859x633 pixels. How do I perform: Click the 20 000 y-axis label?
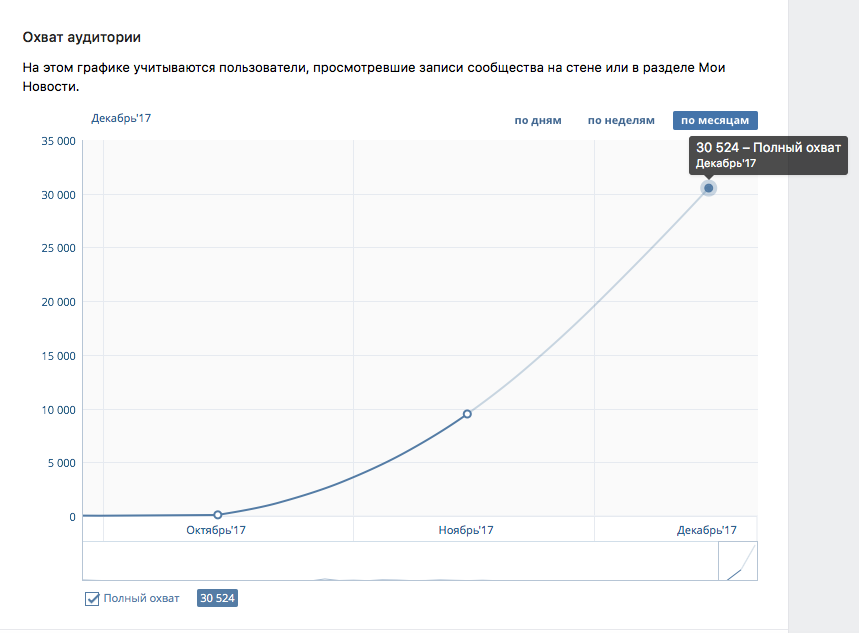point(59,302)
